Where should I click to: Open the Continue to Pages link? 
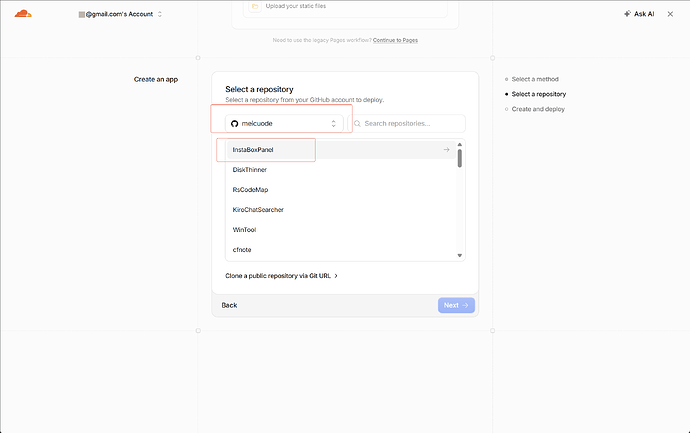coord(395,40)
